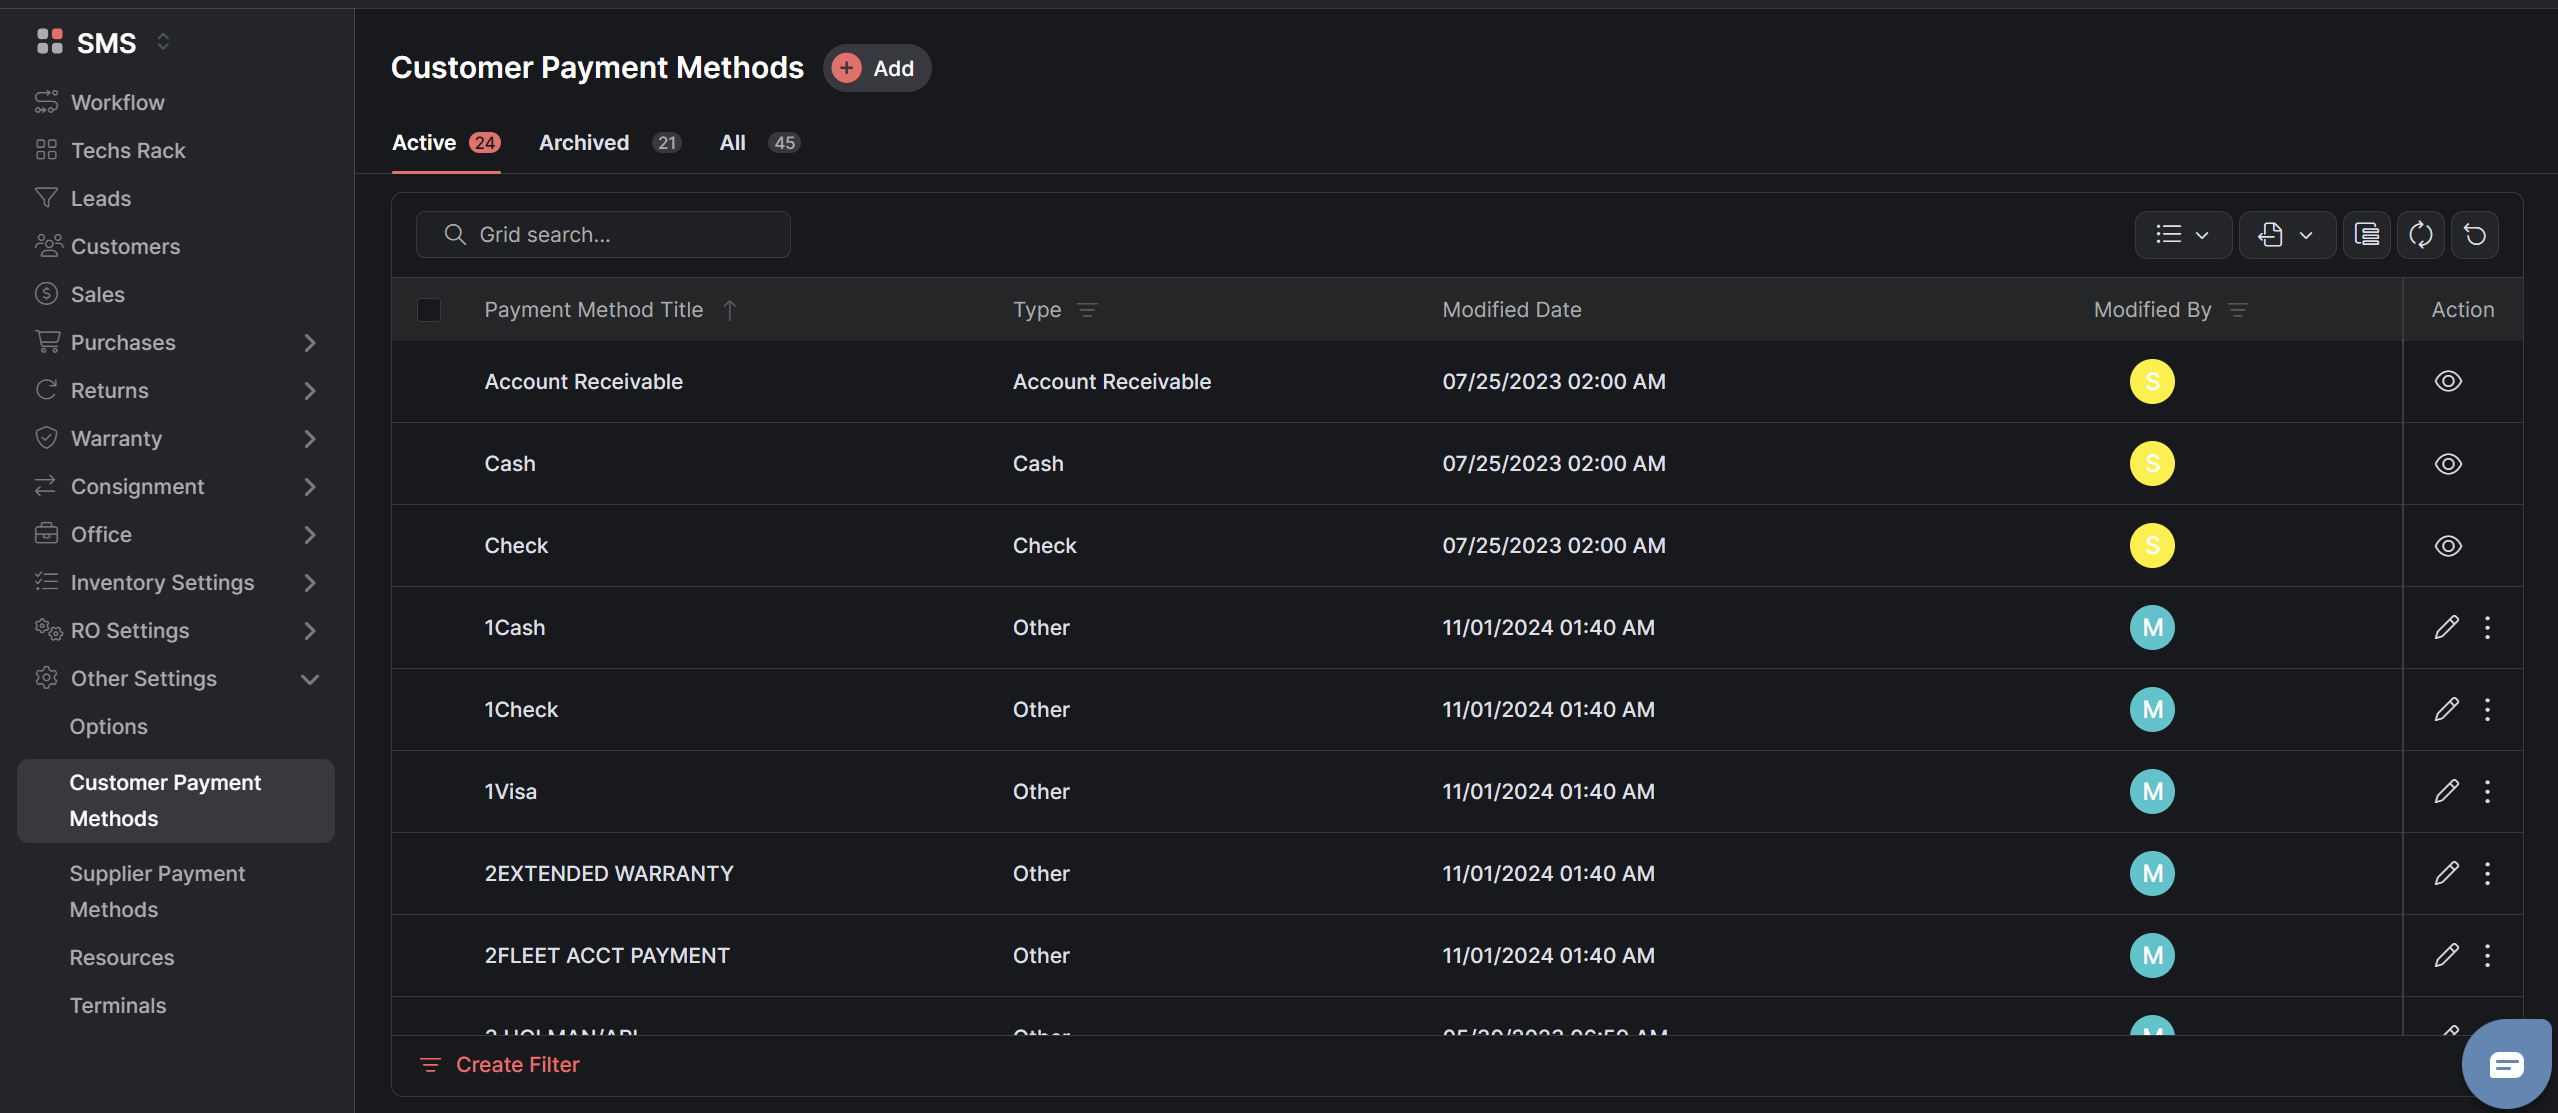
Task: Open Supplier Payment Methods in sidebar
Action: coord(157,891)
